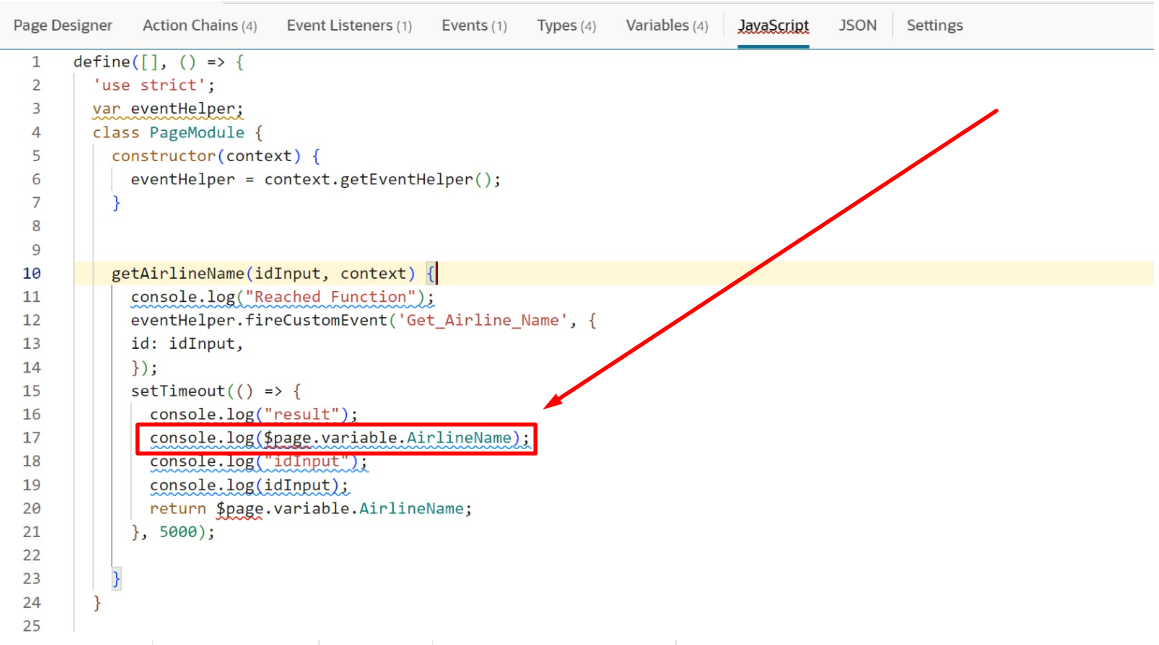Click the define keyword on line 1
Viewport: 1159px width, 645px height.
click(102, 62)
